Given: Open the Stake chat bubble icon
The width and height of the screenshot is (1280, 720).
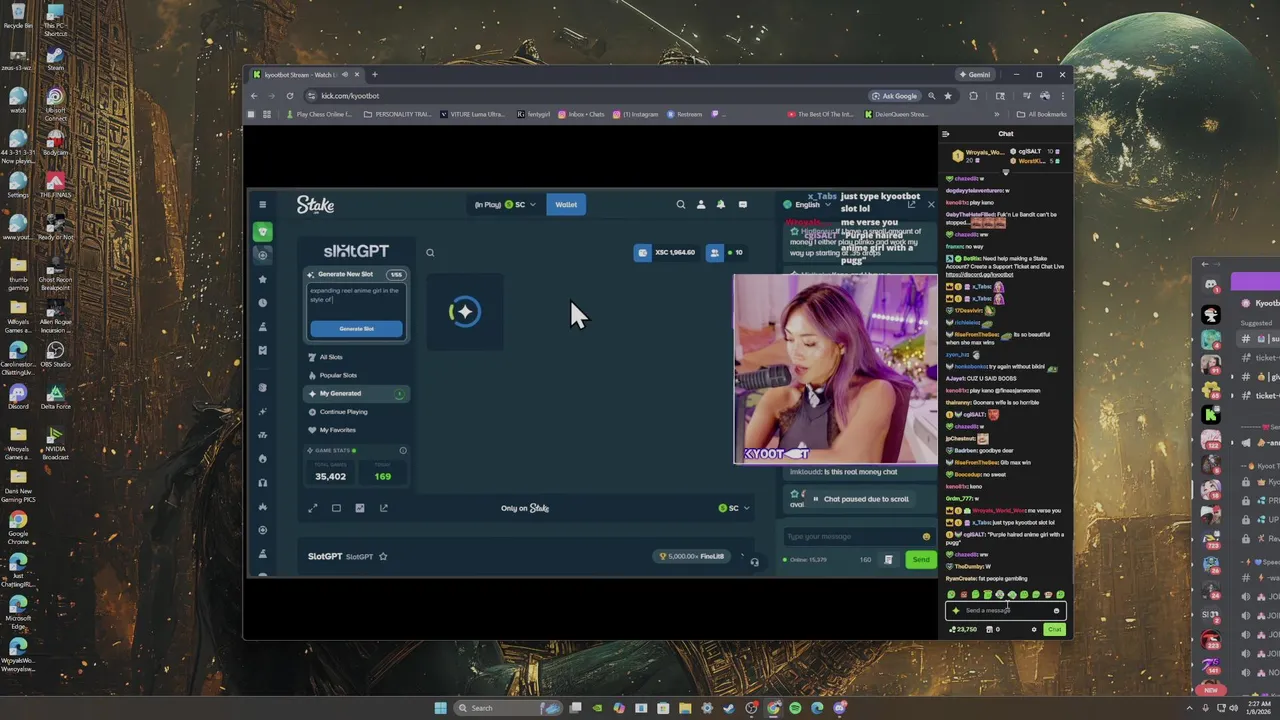Looking at the screenshot, I should [x=742, y=204].
